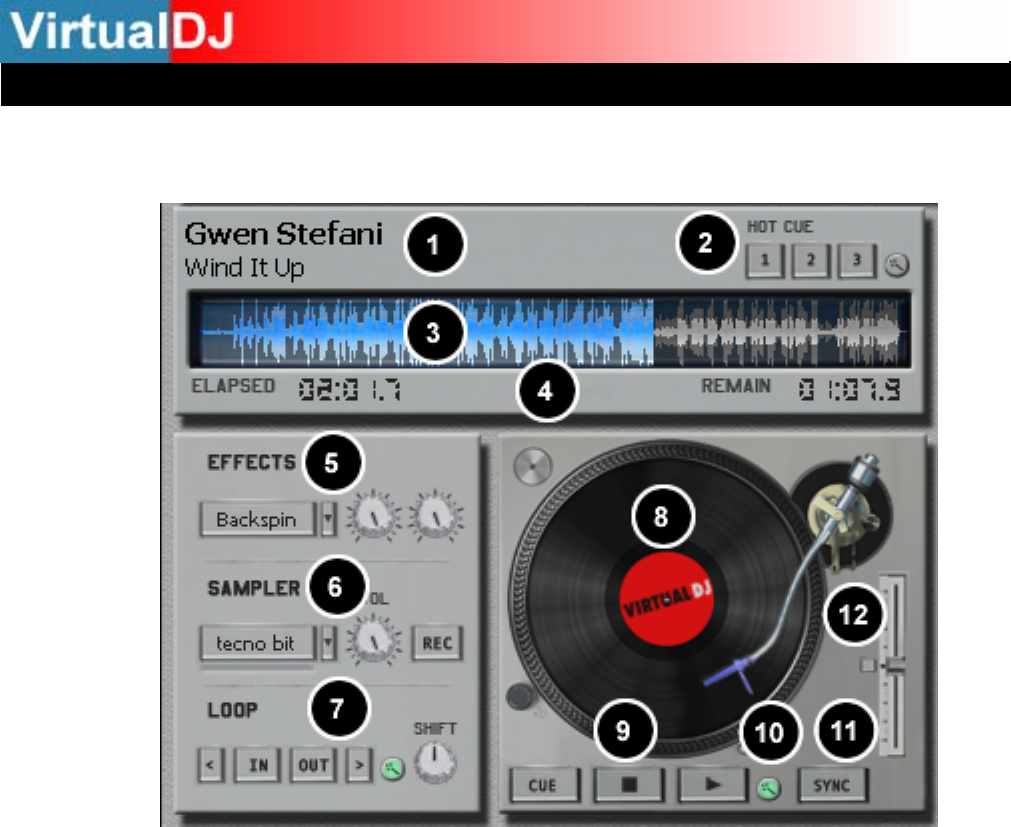The width and height of the screenshot is (1011, 827).
Task: Click the loop SHIFT knob
Action: (x=435, y=761)
